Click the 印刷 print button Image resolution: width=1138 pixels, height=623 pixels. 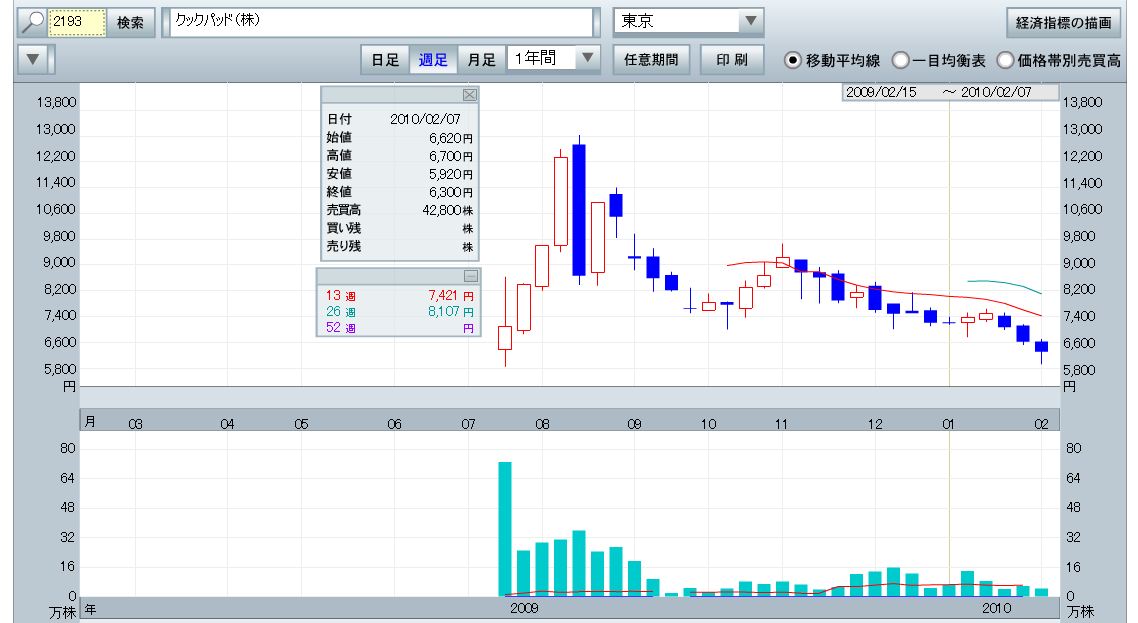732,59
